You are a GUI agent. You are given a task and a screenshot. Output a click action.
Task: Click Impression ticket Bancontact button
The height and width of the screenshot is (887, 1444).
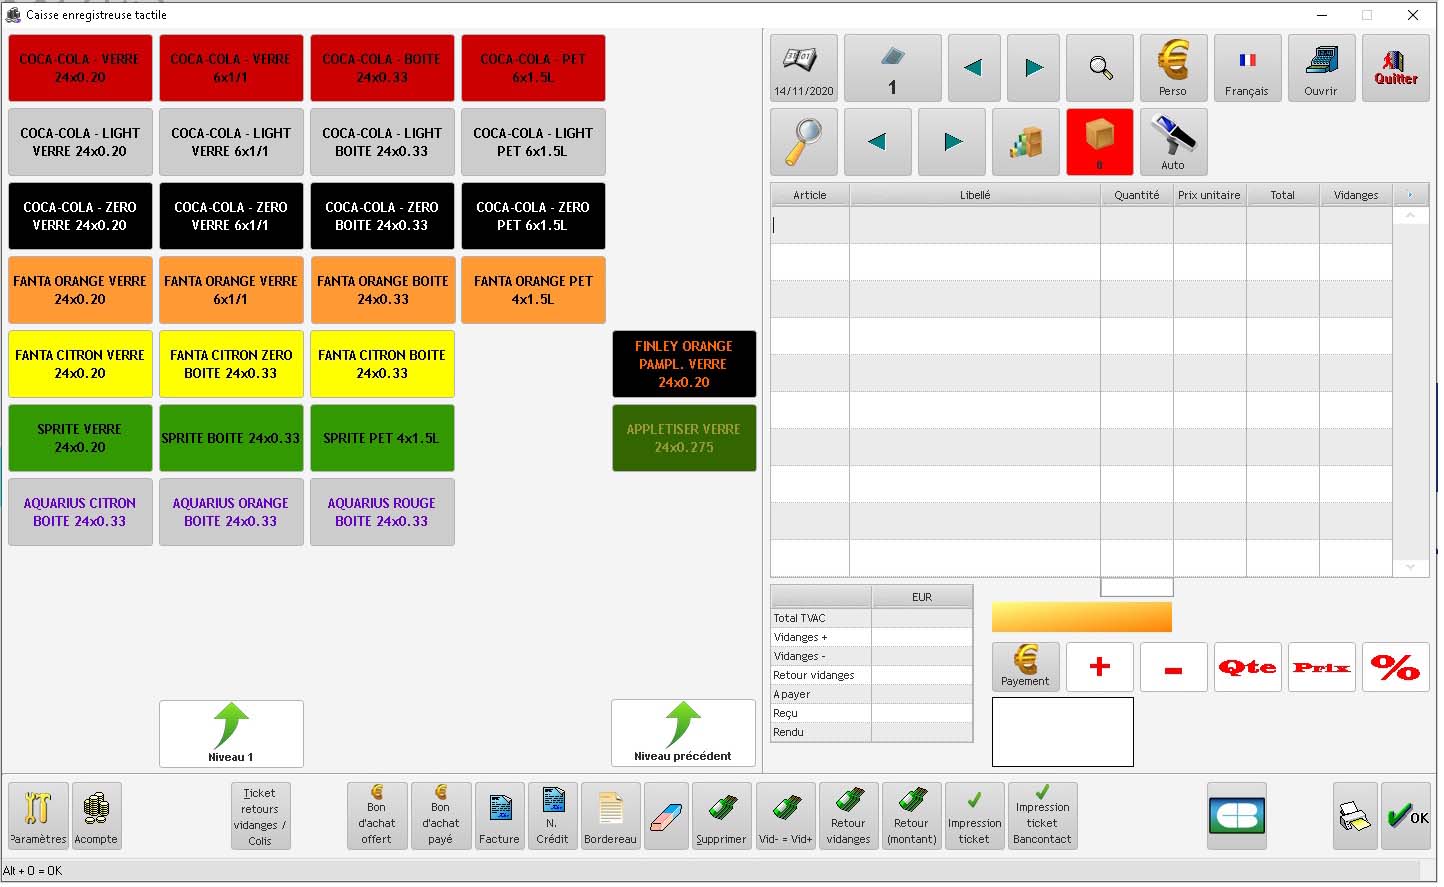click(x=1042, y=816)
